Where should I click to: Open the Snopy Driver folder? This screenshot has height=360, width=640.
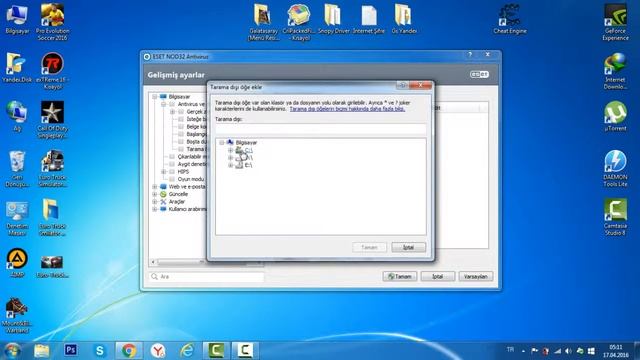(x=333, y=18)
